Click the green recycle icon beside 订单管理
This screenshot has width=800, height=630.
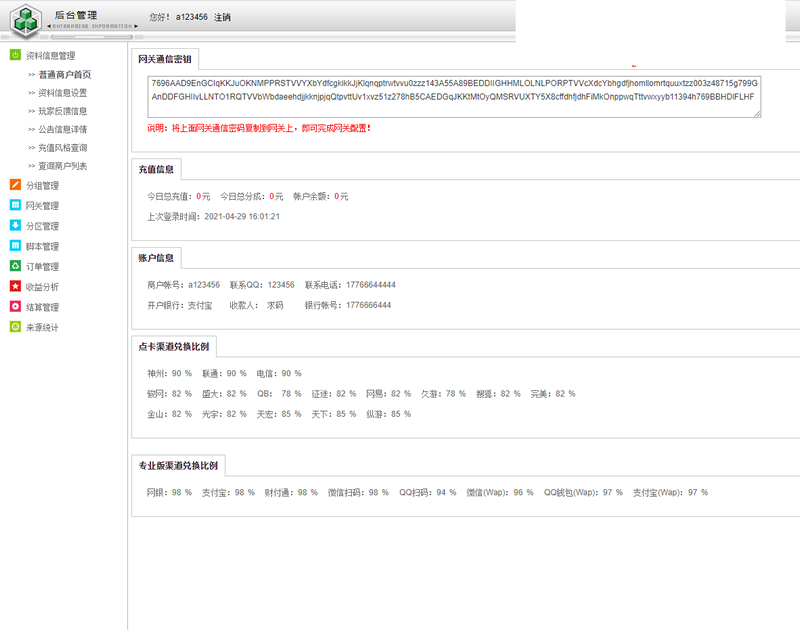coord(15,266)
